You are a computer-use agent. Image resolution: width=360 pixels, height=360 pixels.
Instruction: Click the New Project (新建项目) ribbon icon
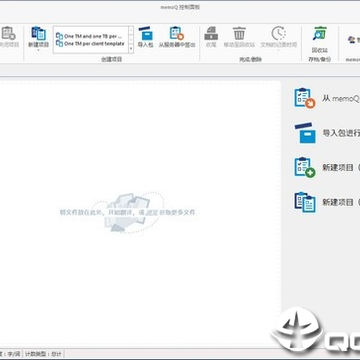(39, 34)
